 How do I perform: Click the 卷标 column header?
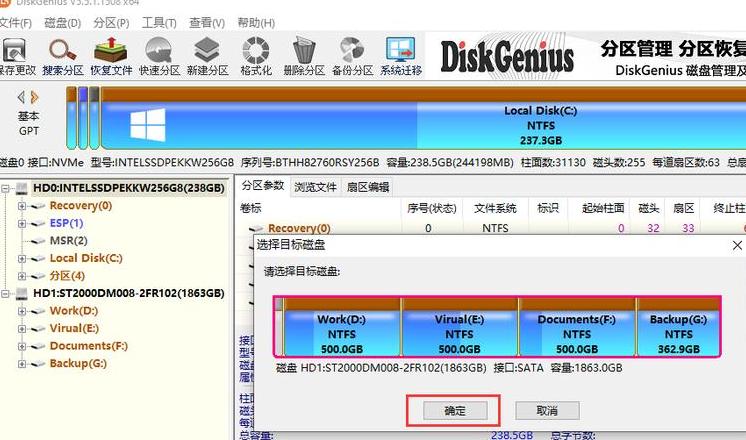pyautogui.click(x=251, y=208)
